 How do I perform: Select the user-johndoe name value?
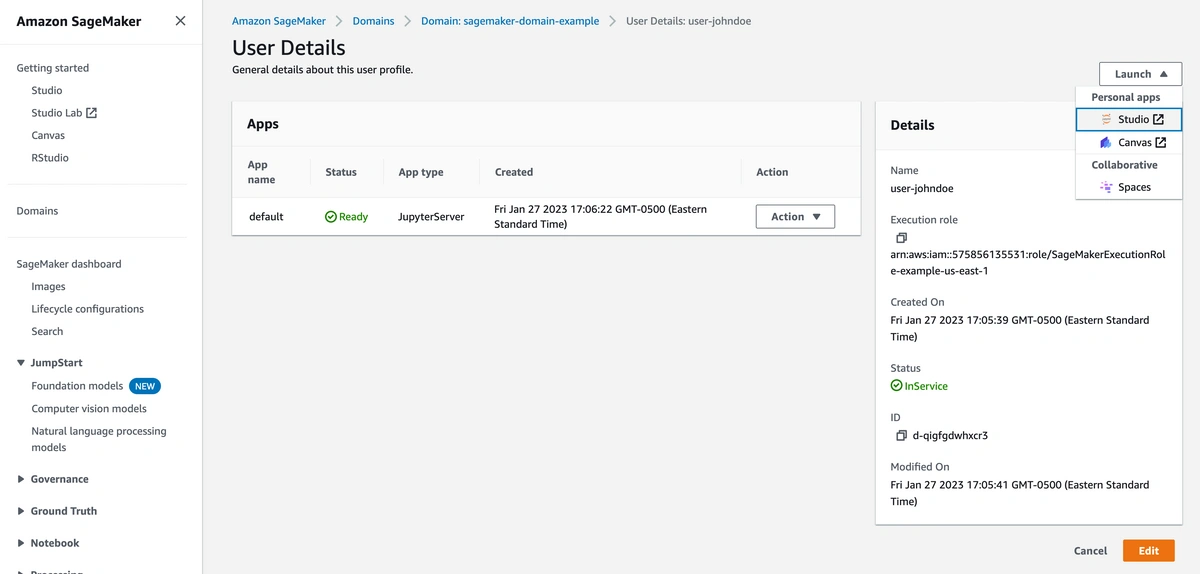(922, 188)
